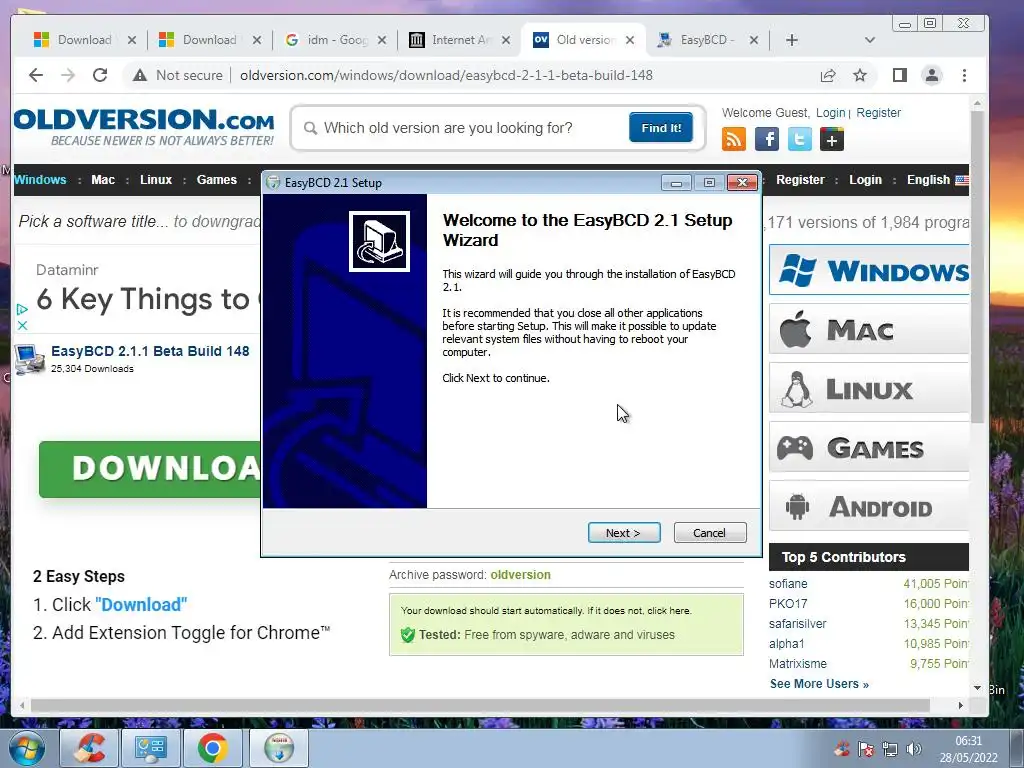Open the EasyBCD installer taskbar icon

tap(279, 748)
